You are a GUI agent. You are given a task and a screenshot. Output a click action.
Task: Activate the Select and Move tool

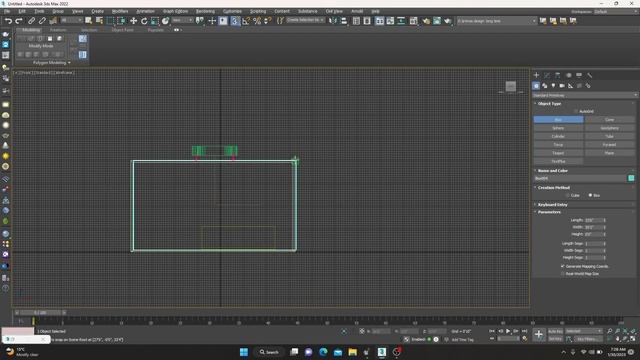tap(133, 21)
